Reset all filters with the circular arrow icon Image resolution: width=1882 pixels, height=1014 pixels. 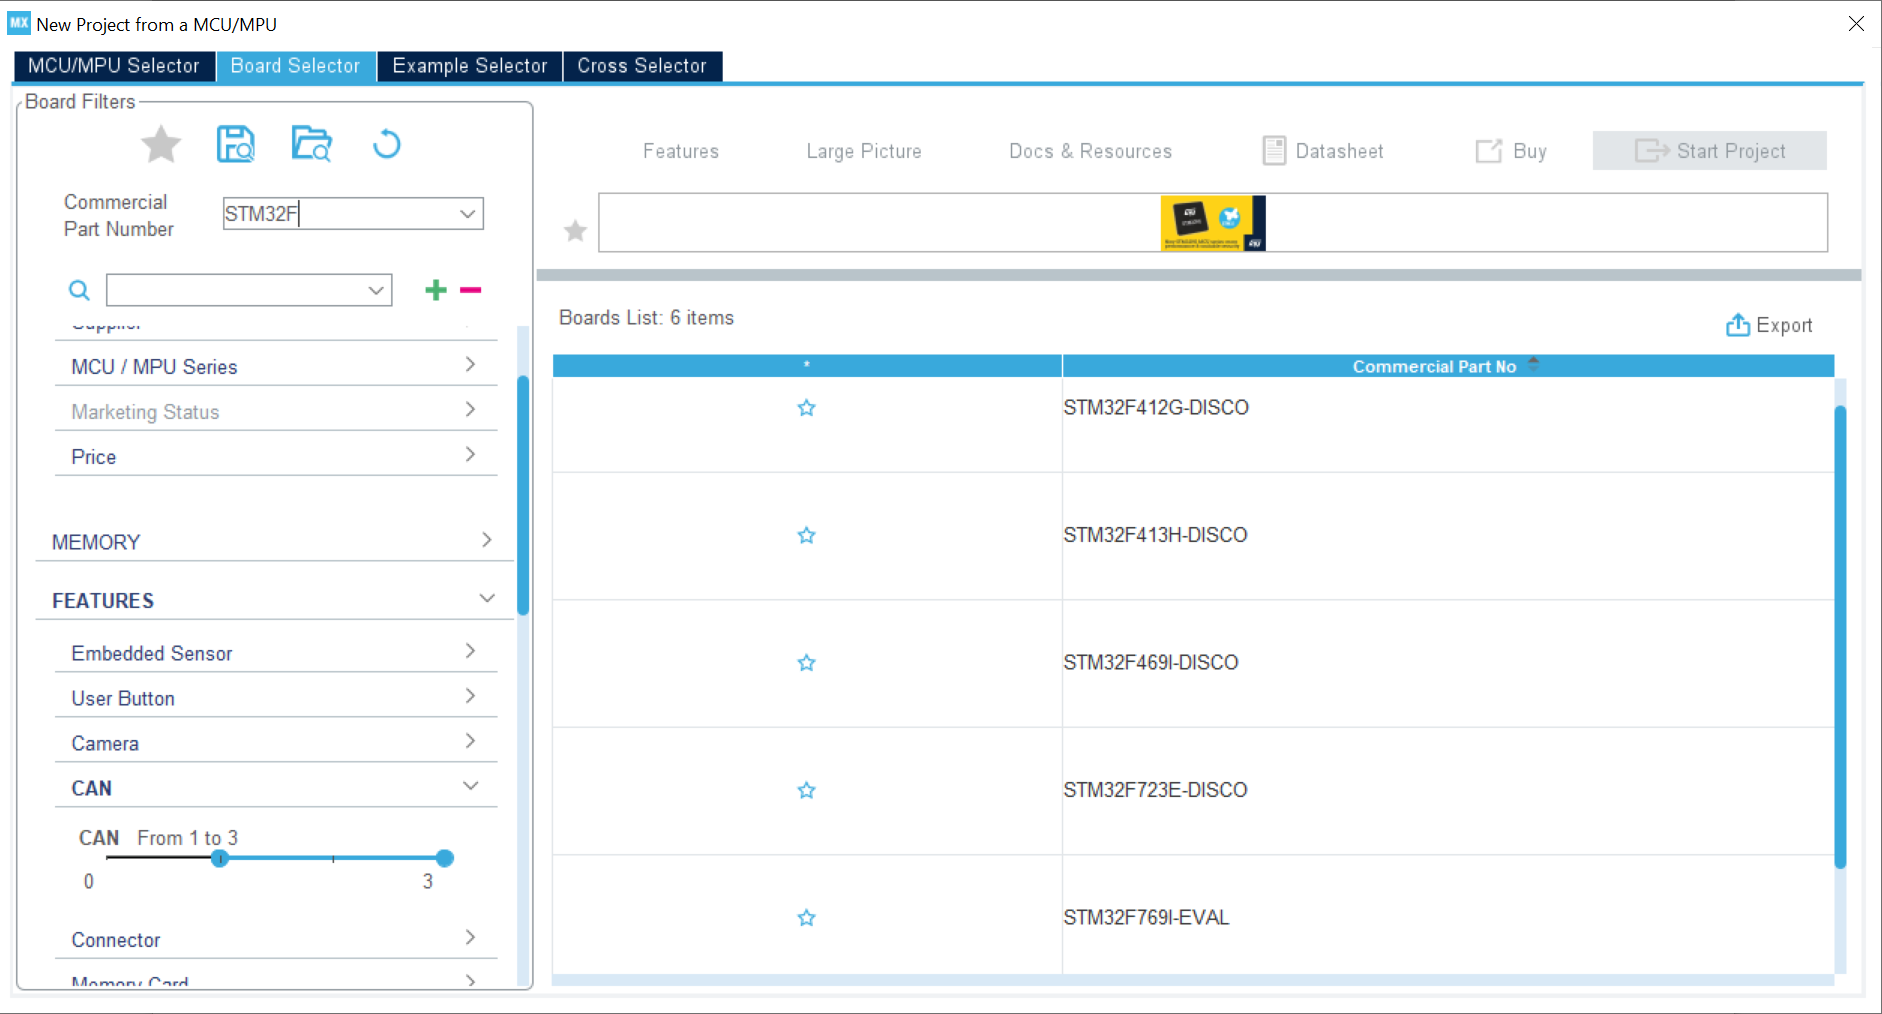(x=387, y=145)
